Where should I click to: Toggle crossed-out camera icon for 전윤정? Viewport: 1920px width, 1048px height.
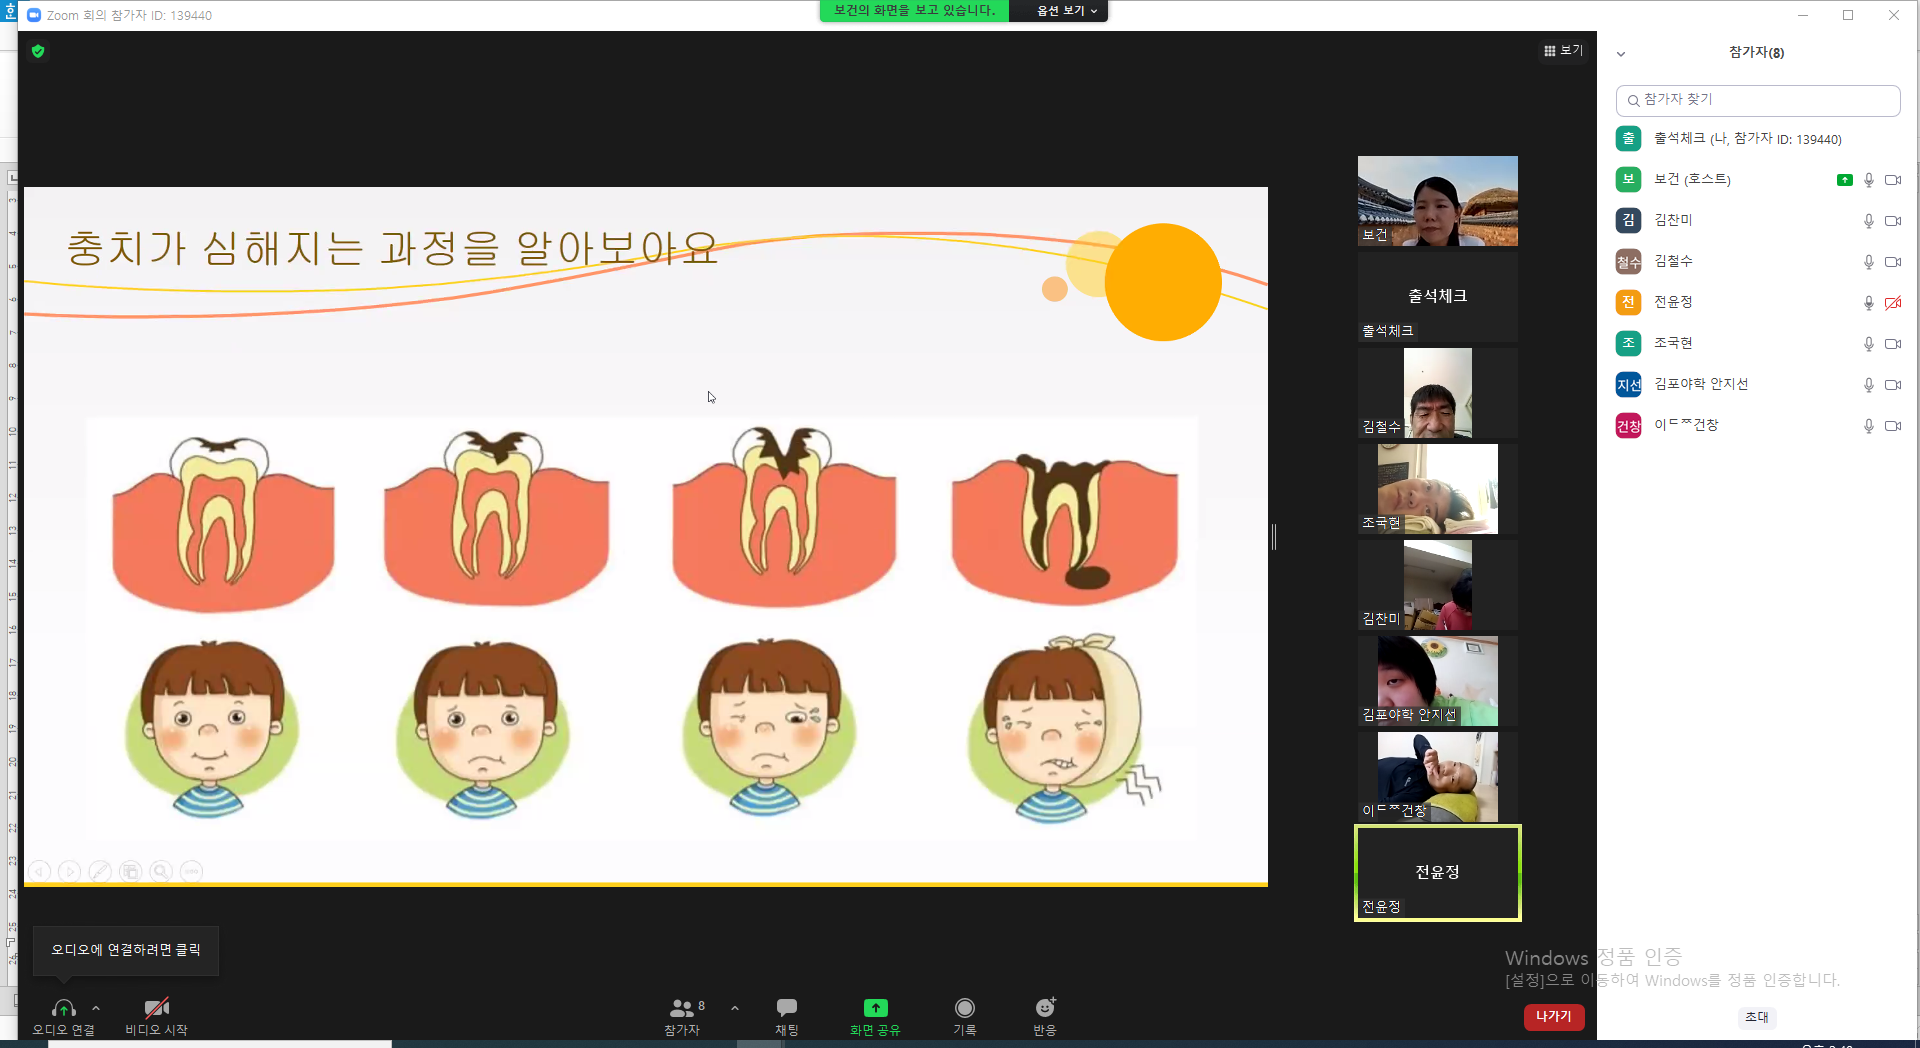point(1893,303)
